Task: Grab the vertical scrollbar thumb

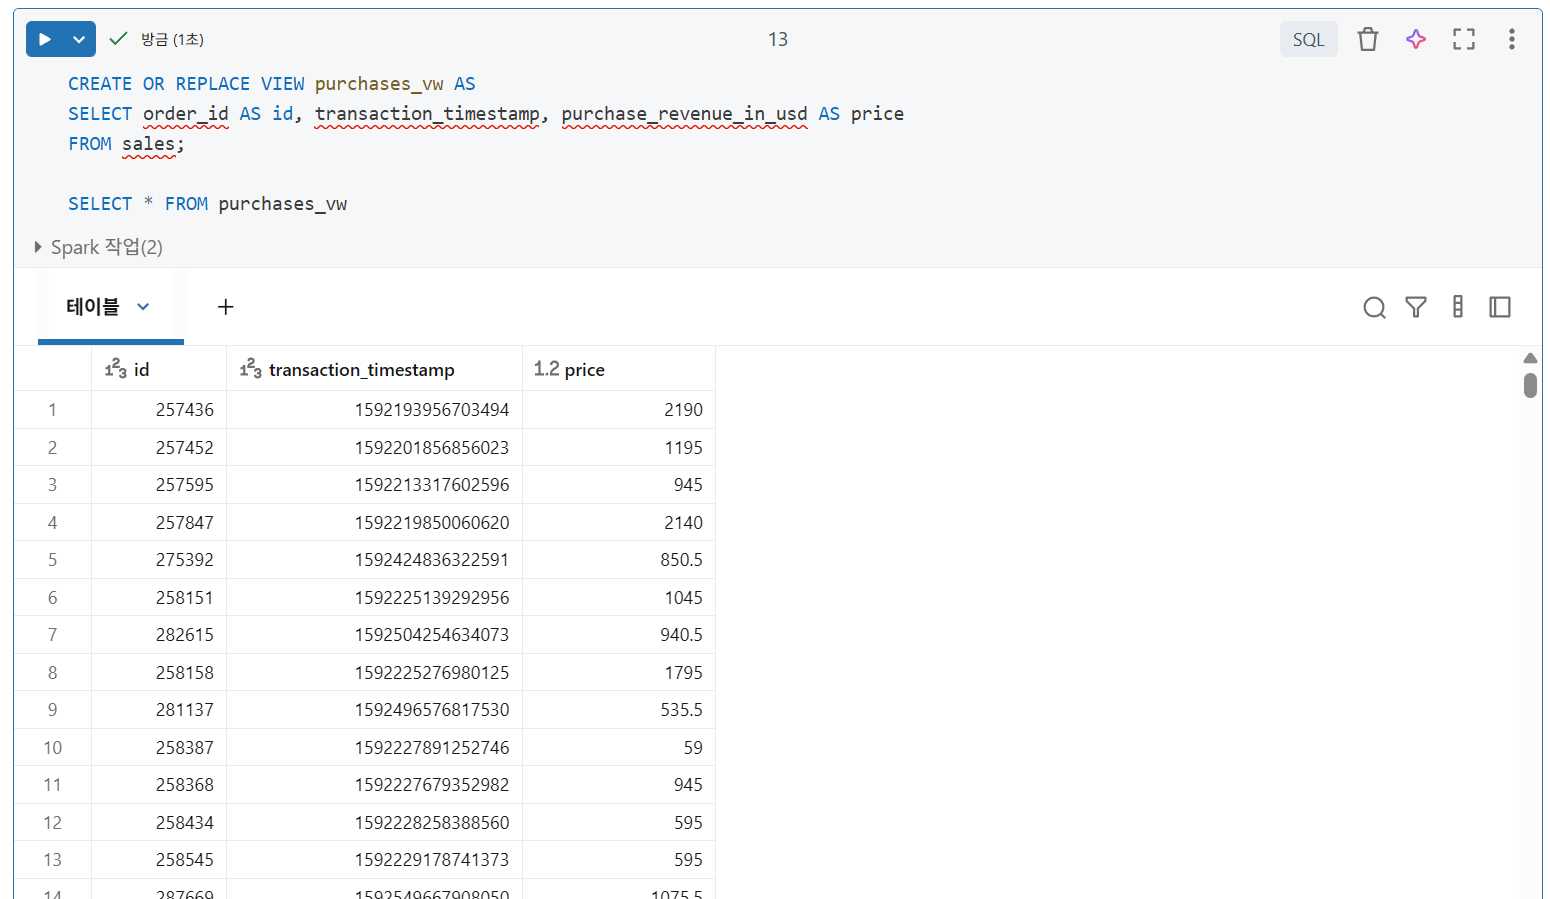Action: (1530, 385)
